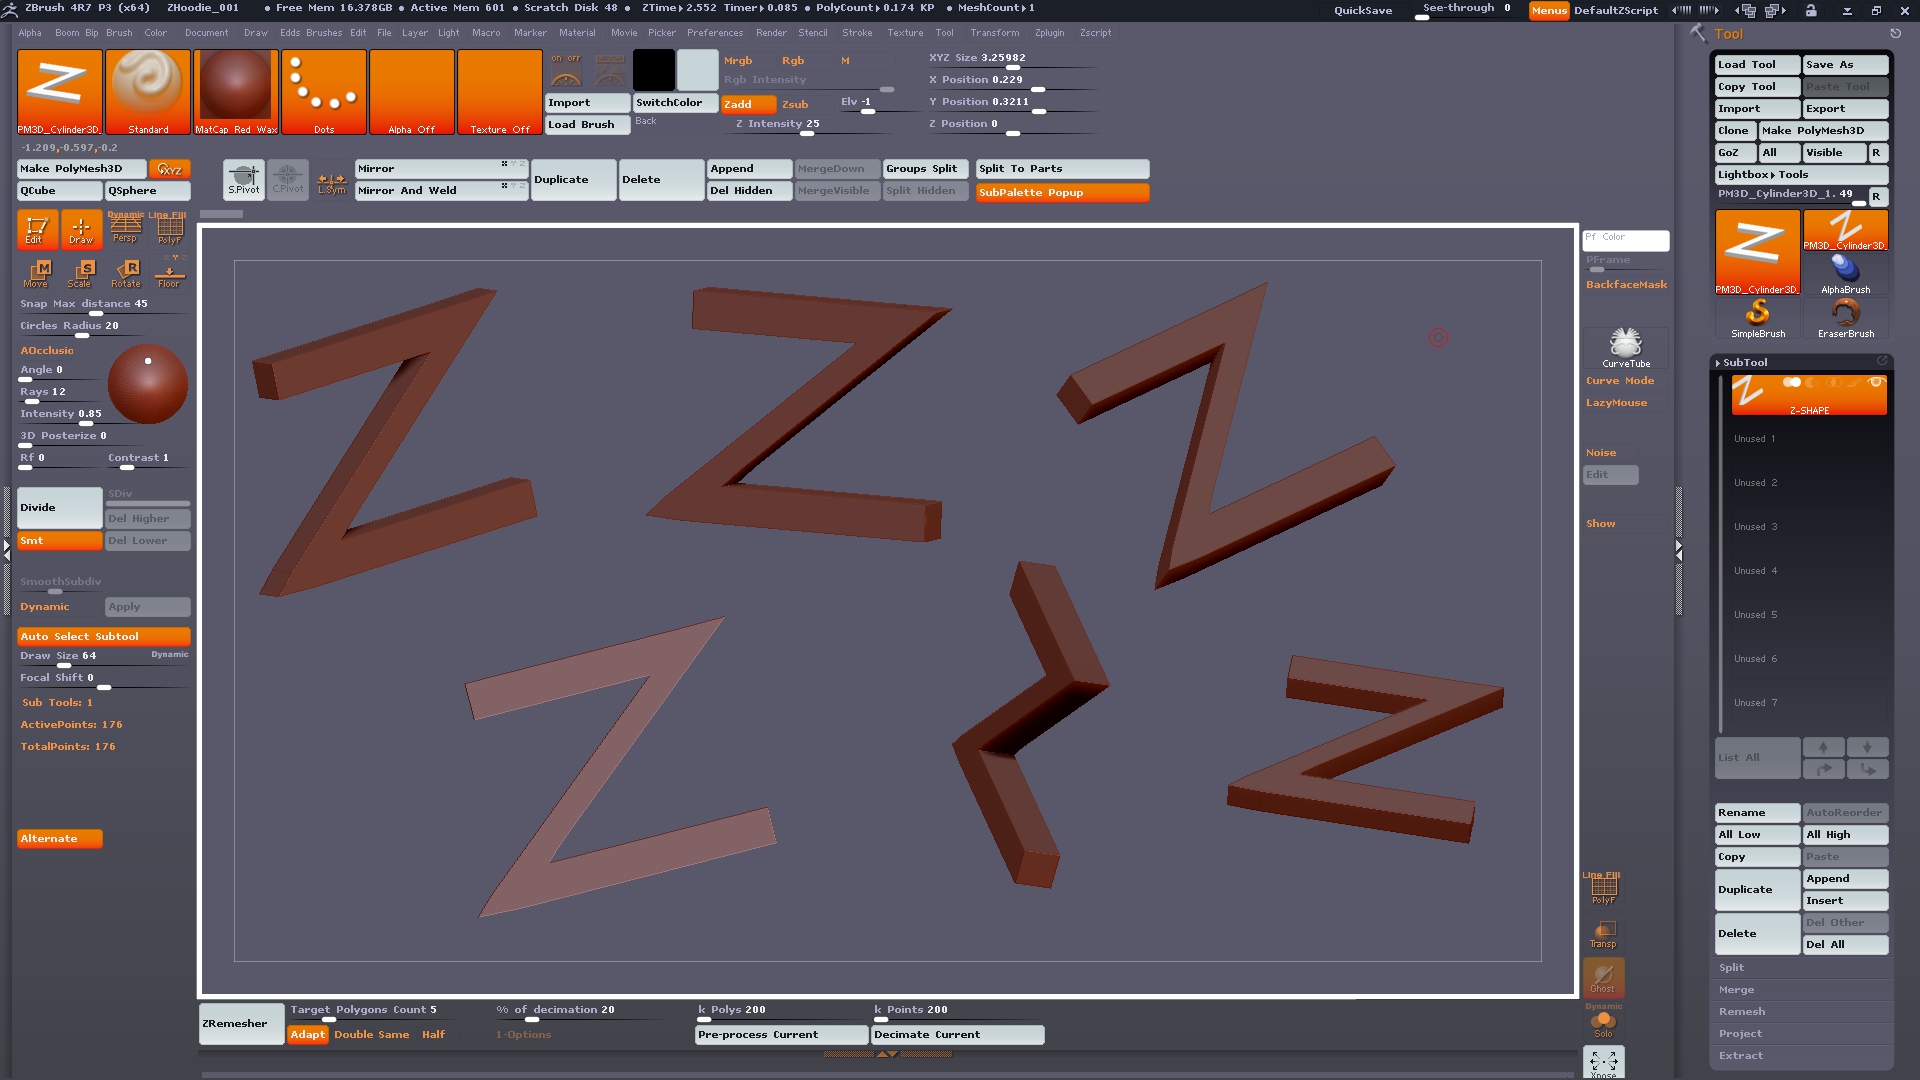This screenshot has width=1920, height=1080.
Task: Click the Split To Parts button
Action: click(1061, 168)
